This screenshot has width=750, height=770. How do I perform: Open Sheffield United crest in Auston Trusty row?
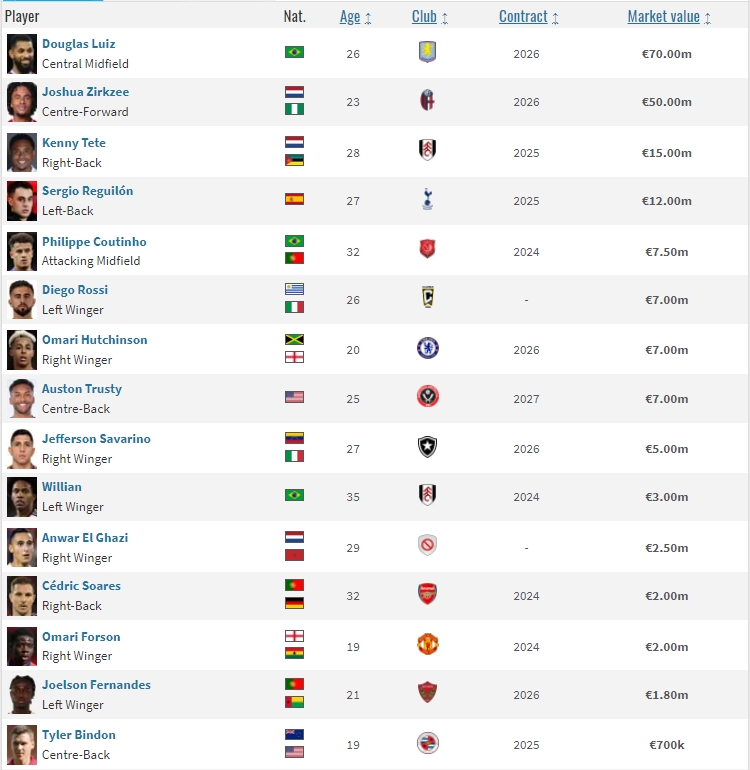428,398
